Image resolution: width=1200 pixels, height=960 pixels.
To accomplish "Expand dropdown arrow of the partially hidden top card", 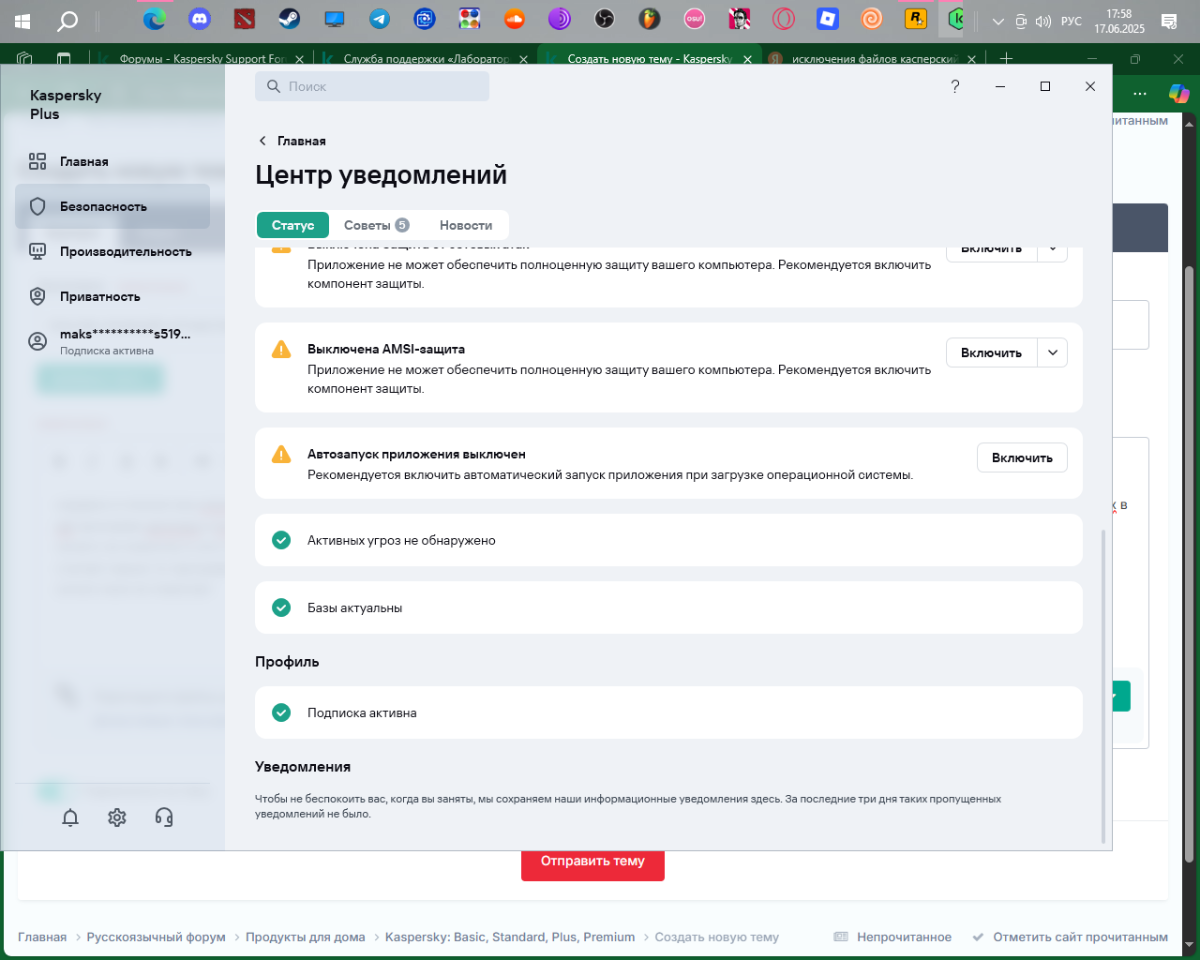I will 1052,252.
